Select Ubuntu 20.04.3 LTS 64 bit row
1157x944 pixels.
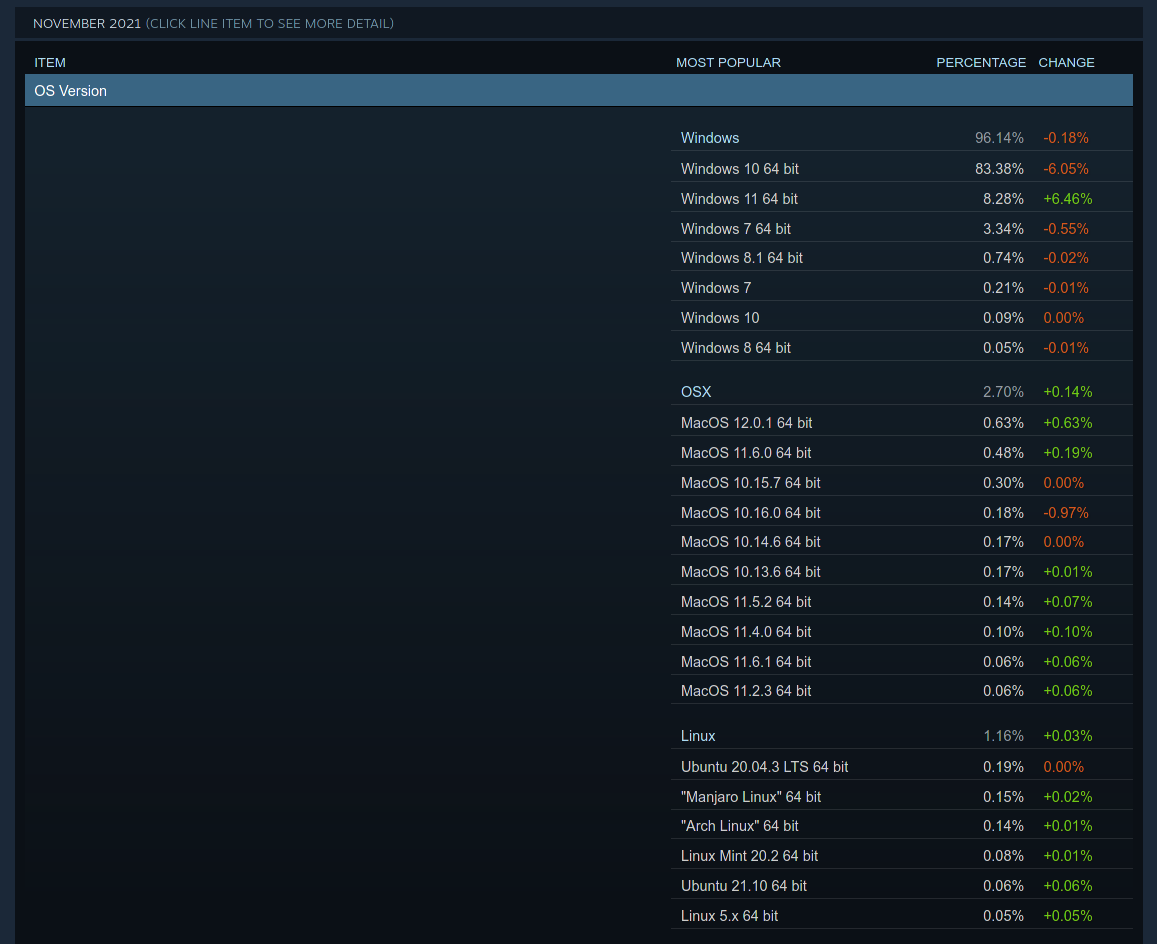(x=902, y=767)
